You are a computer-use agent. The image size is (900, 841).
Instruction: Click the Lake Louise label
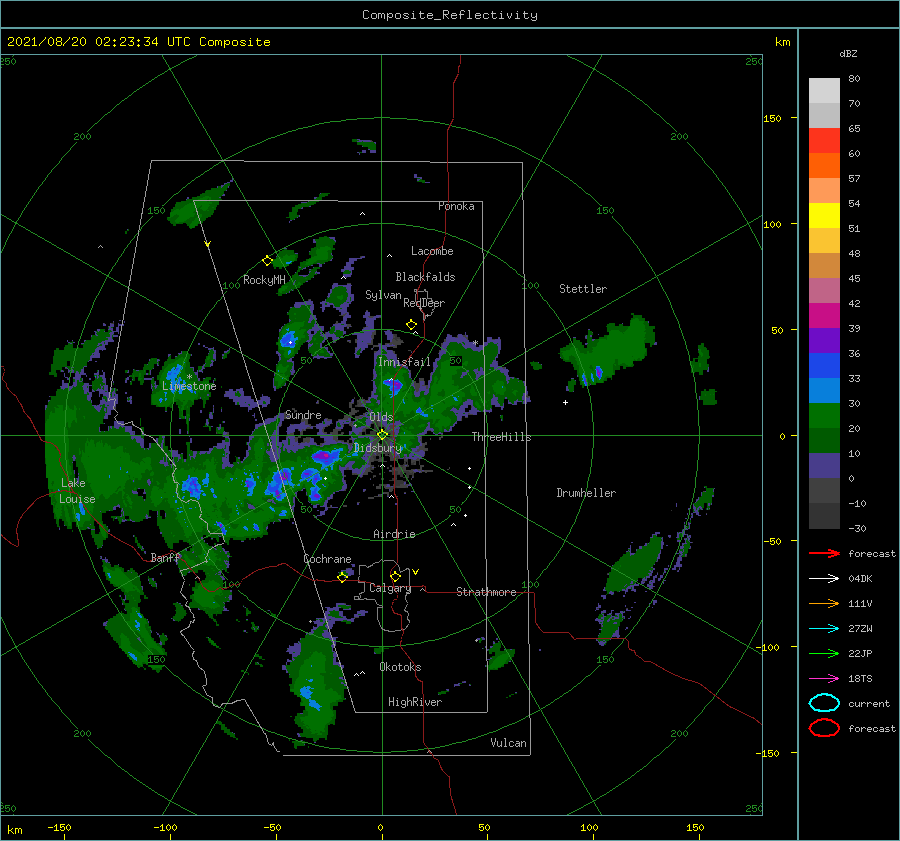point(77,491)
